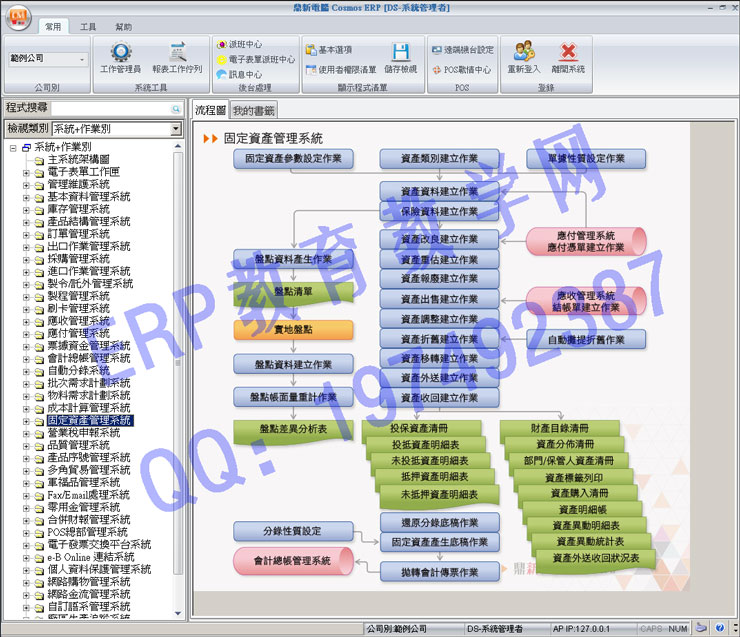Select 會計總帳管理系統 tree row
The height and width of the screenshot is (637, 740).
89,359
